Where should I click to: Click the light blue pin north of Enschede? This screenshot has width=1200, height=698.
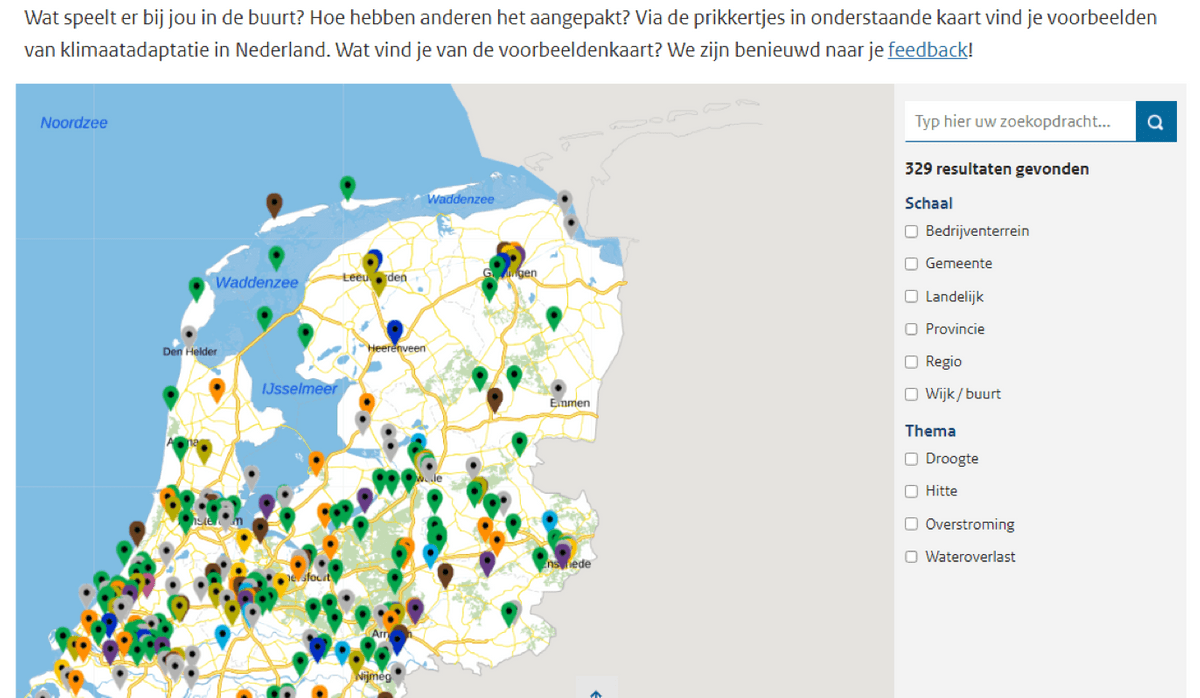(x=549, y=520)
